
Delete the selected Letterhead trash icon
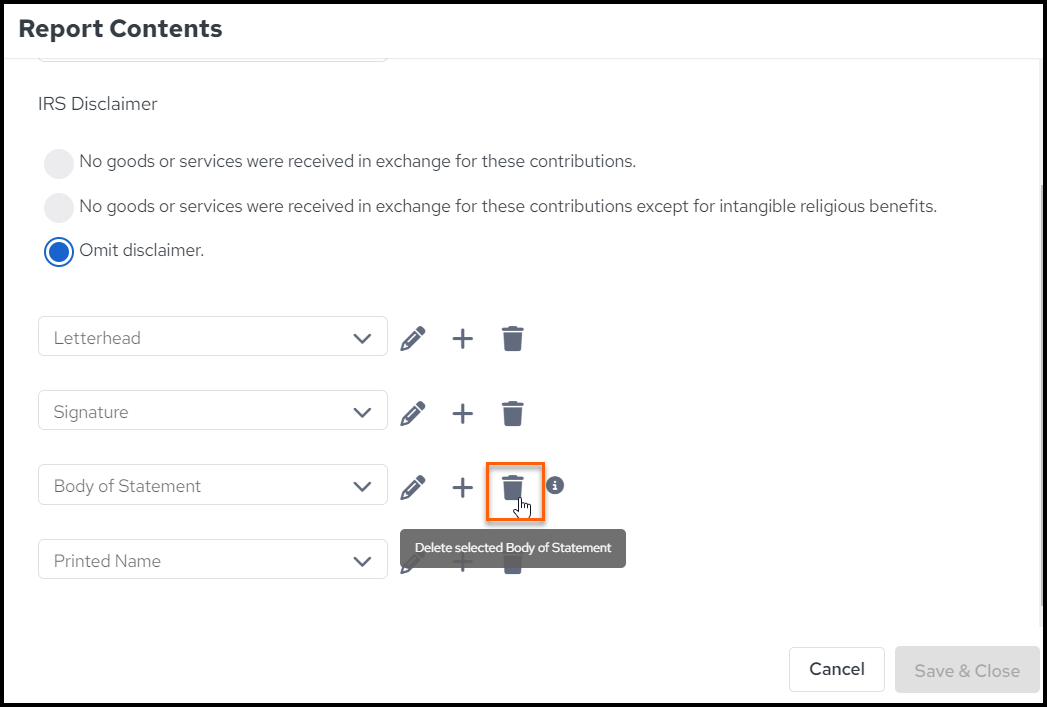point(513,338)
